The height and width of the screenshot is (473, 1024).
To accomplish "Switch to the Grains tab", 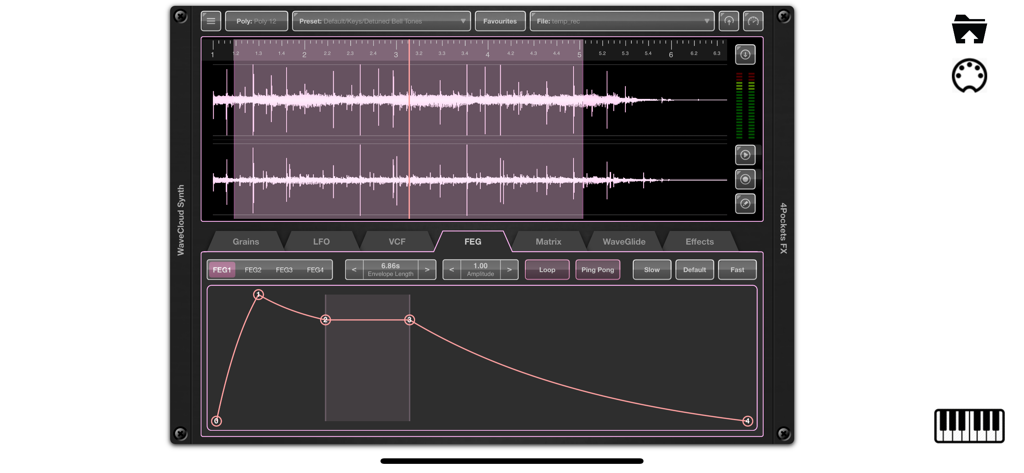I will (246, 242).
